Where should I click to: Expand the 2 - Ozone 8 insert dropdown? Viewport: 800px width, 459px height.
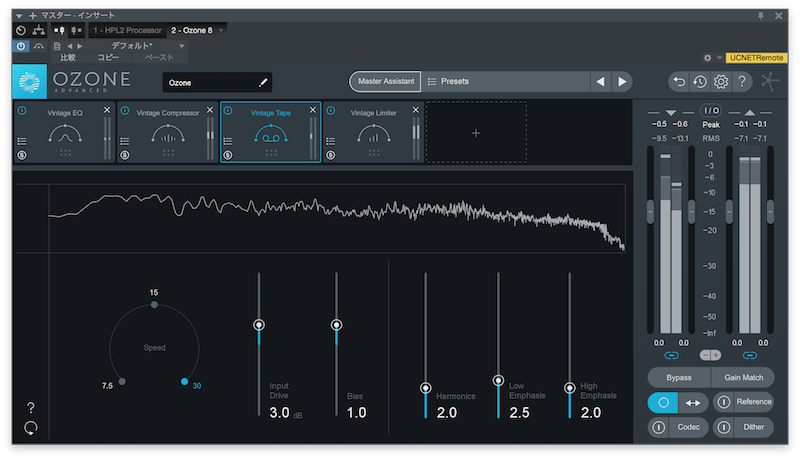click(221, 31)
